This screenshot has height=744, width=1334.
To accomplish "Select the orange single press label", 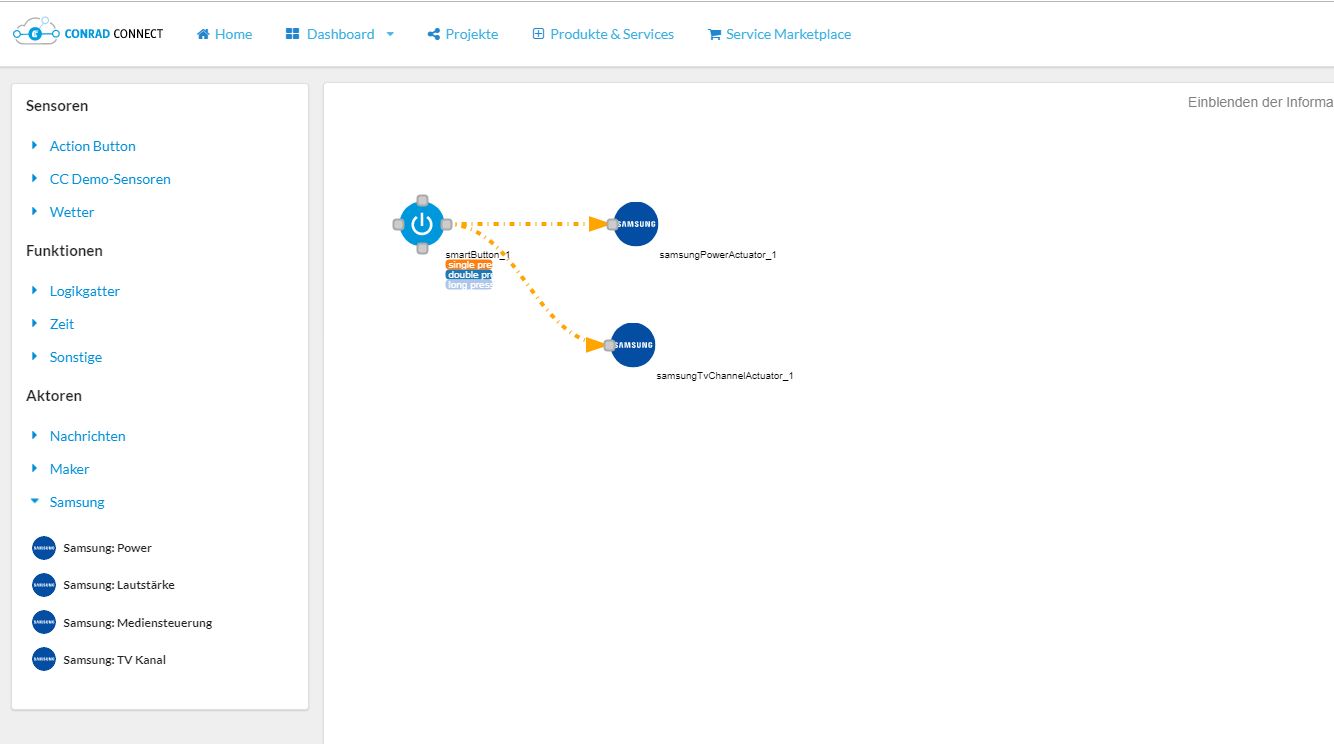I will (x=469, y=265).
